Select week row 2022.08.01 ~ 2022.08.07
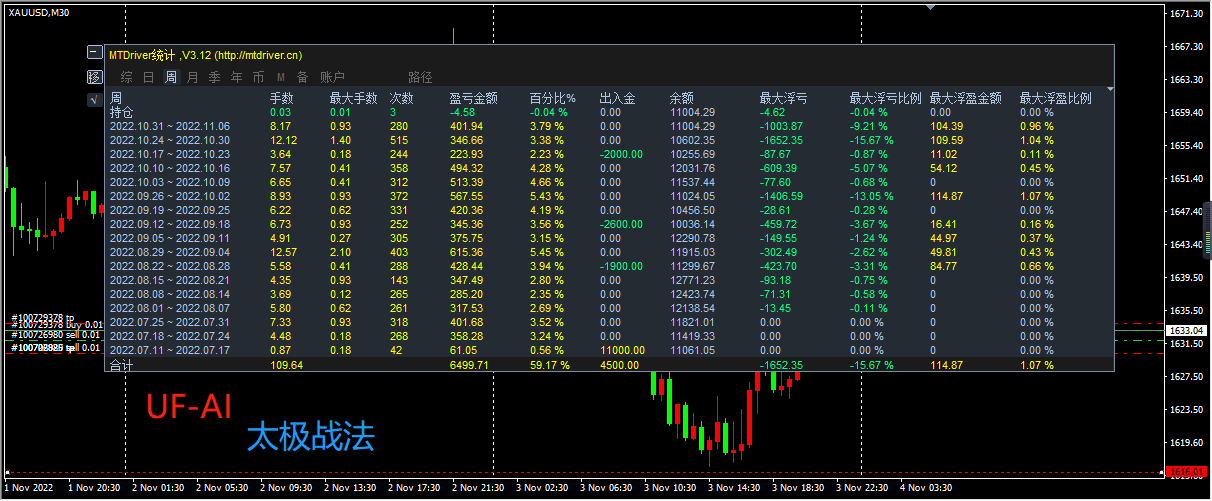1212x501 pixels. pyautogui.click(x=170, y=309)
